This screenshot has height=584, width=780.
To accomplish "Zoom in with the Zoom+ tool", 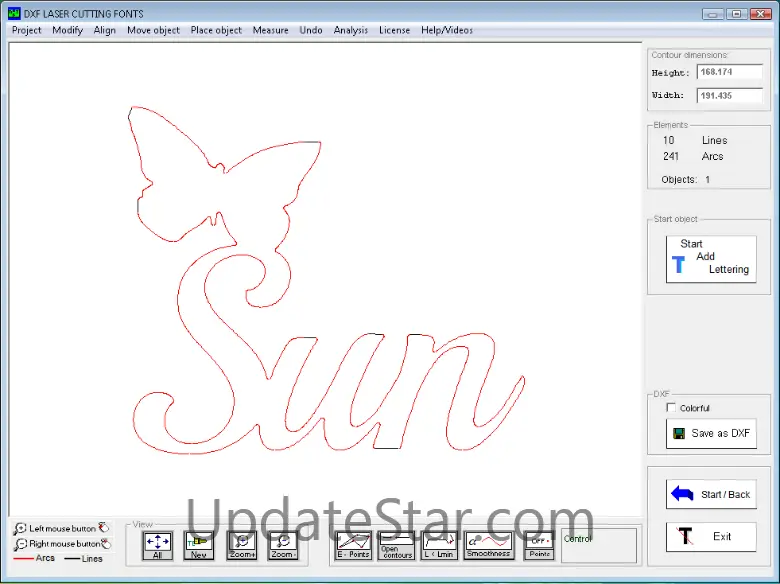I will coord(241,545).
